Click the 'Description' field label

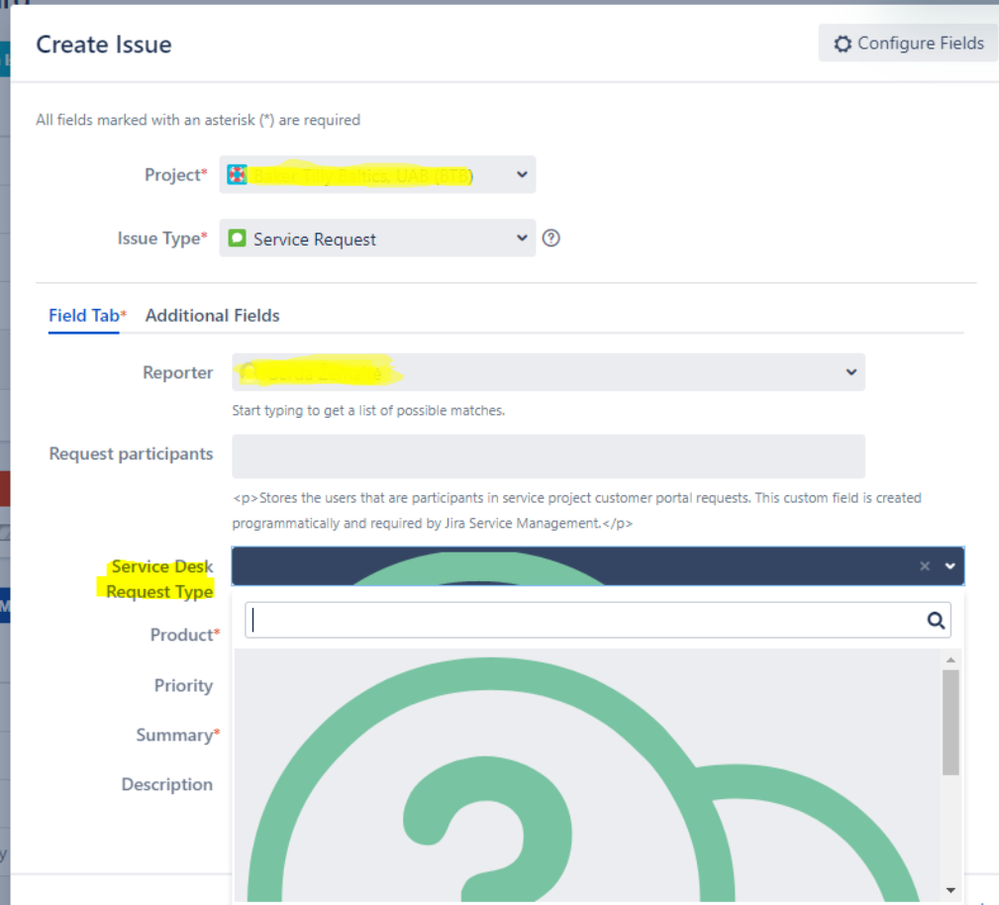167,785
